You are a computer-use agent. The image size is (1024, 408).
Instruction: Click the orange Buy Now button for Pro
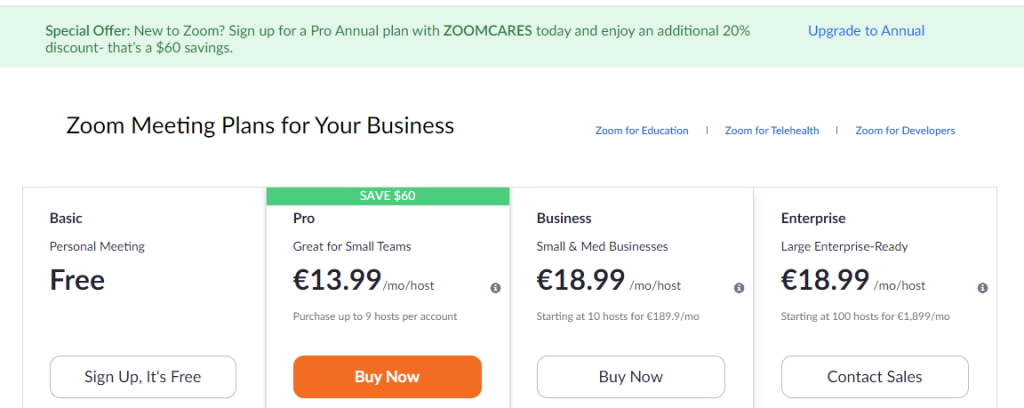(387, 377)
